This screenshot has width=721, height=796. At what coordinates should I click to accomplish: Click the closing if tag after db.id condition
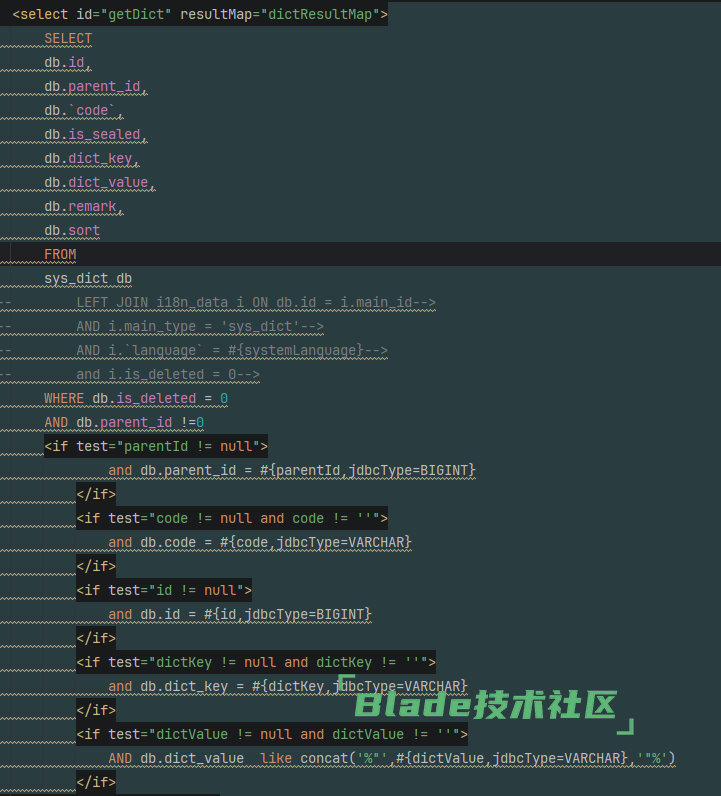[x=96, y=639]
